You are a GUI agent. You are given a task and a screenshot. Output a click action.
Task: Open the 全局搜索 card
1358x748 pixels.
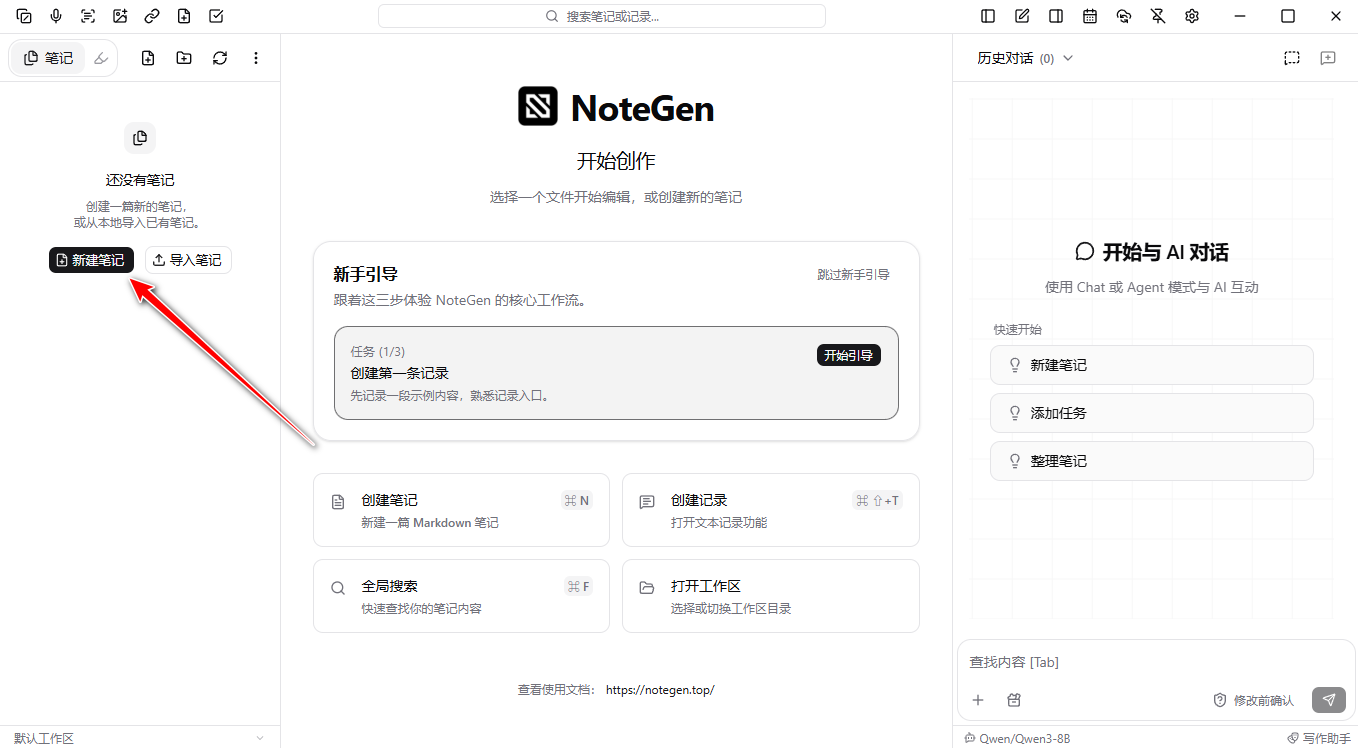coord(461,596)
